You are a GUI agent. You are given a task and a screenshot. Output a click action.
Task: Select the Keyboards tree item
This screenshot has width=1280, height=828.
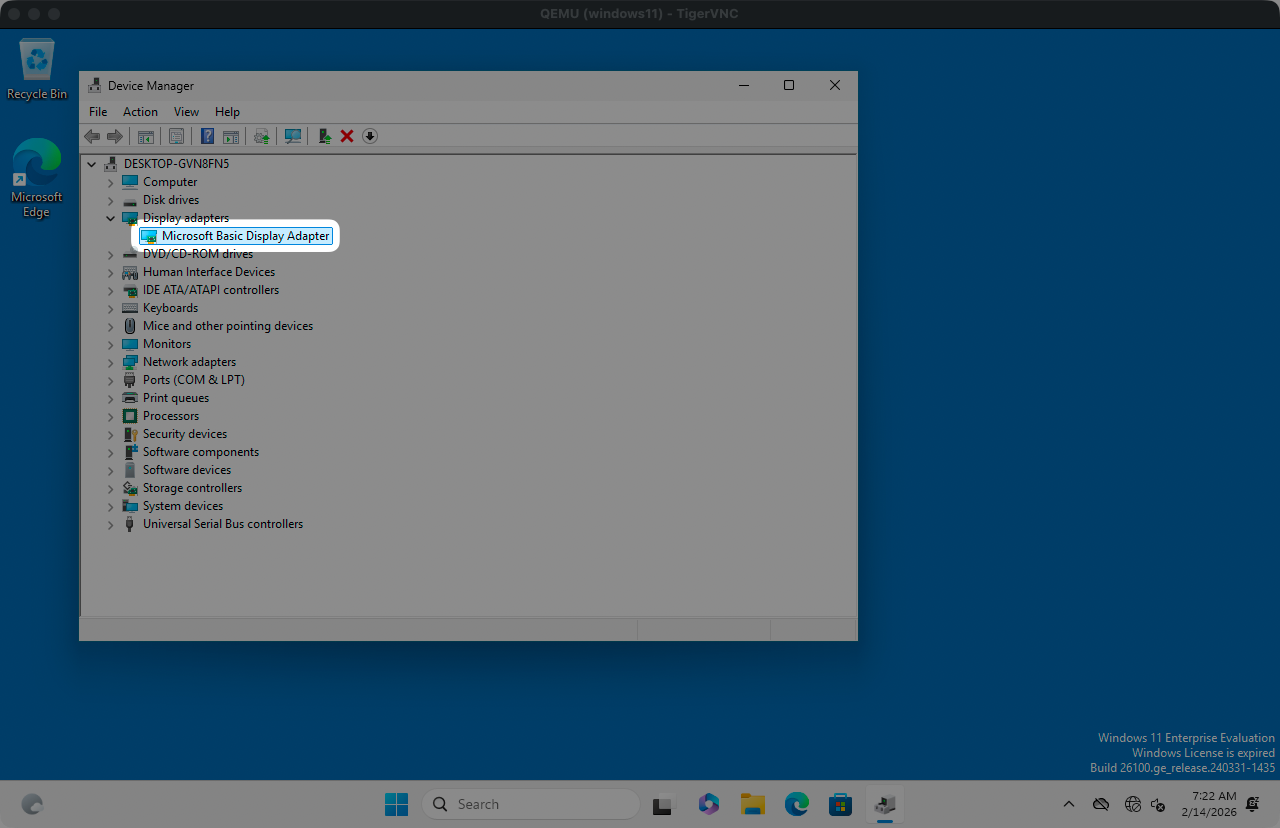pos(170,308)
